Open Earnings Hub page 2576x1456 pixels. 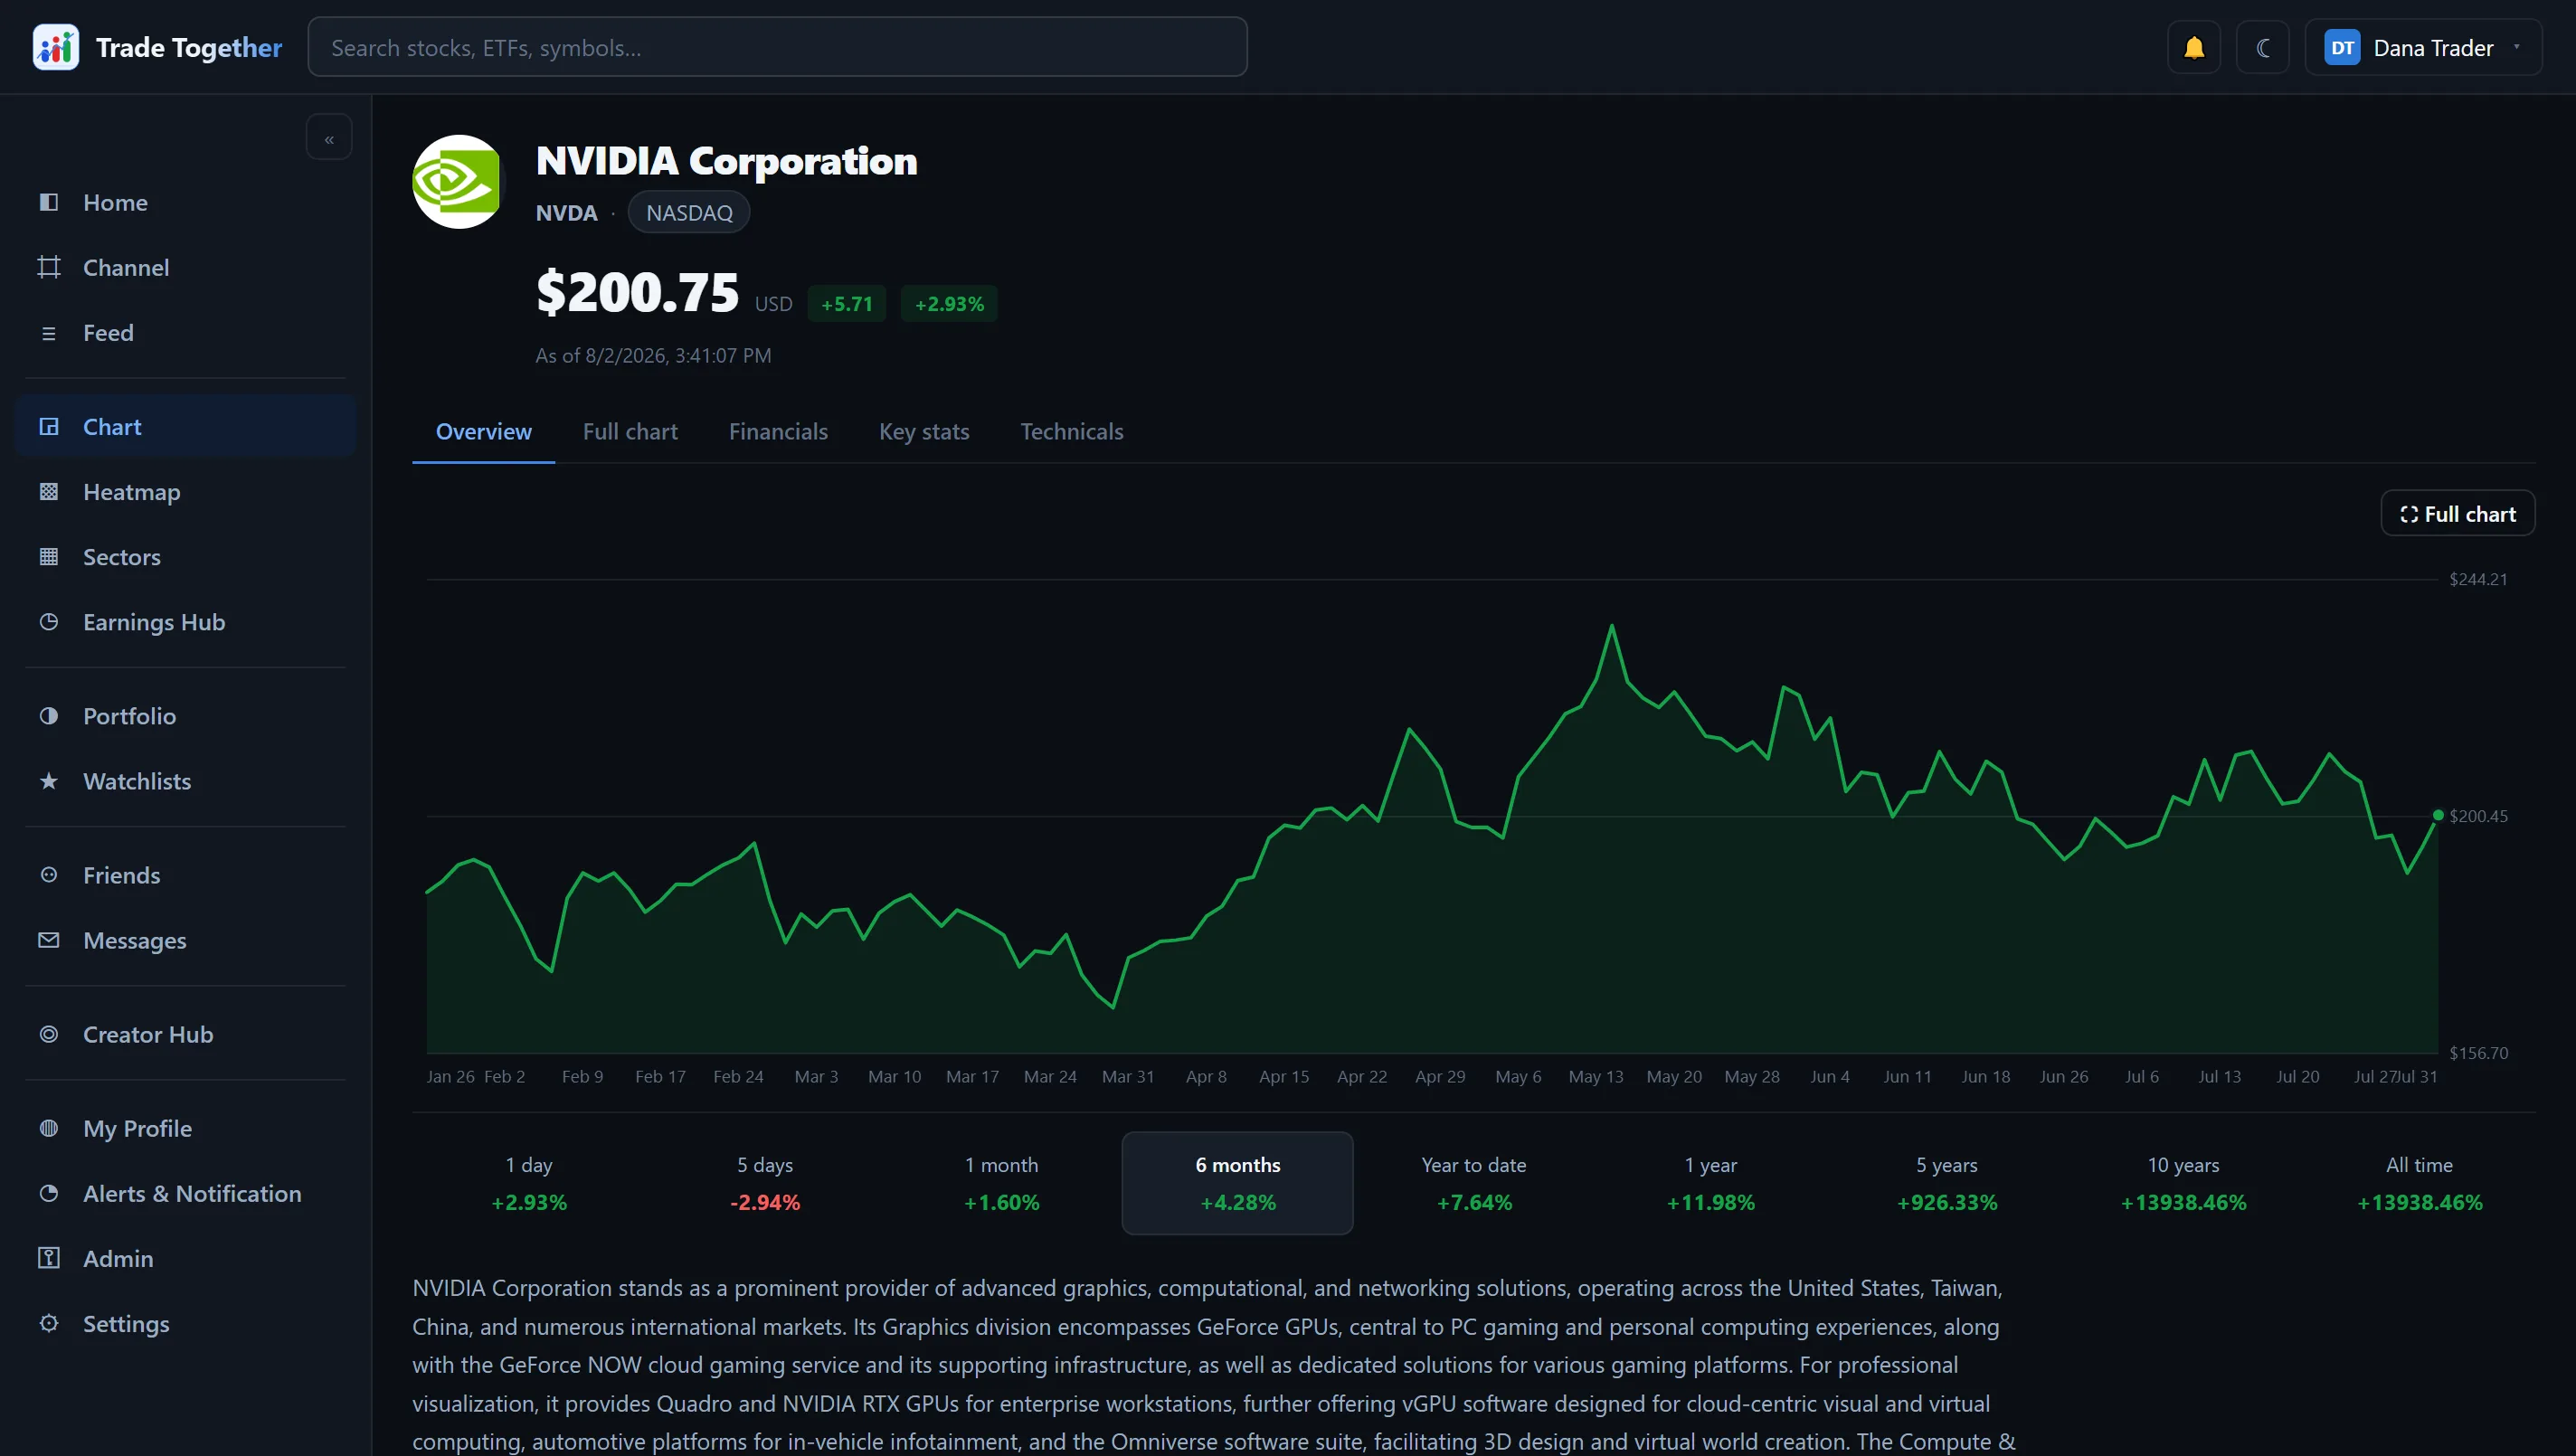point(185,622)
